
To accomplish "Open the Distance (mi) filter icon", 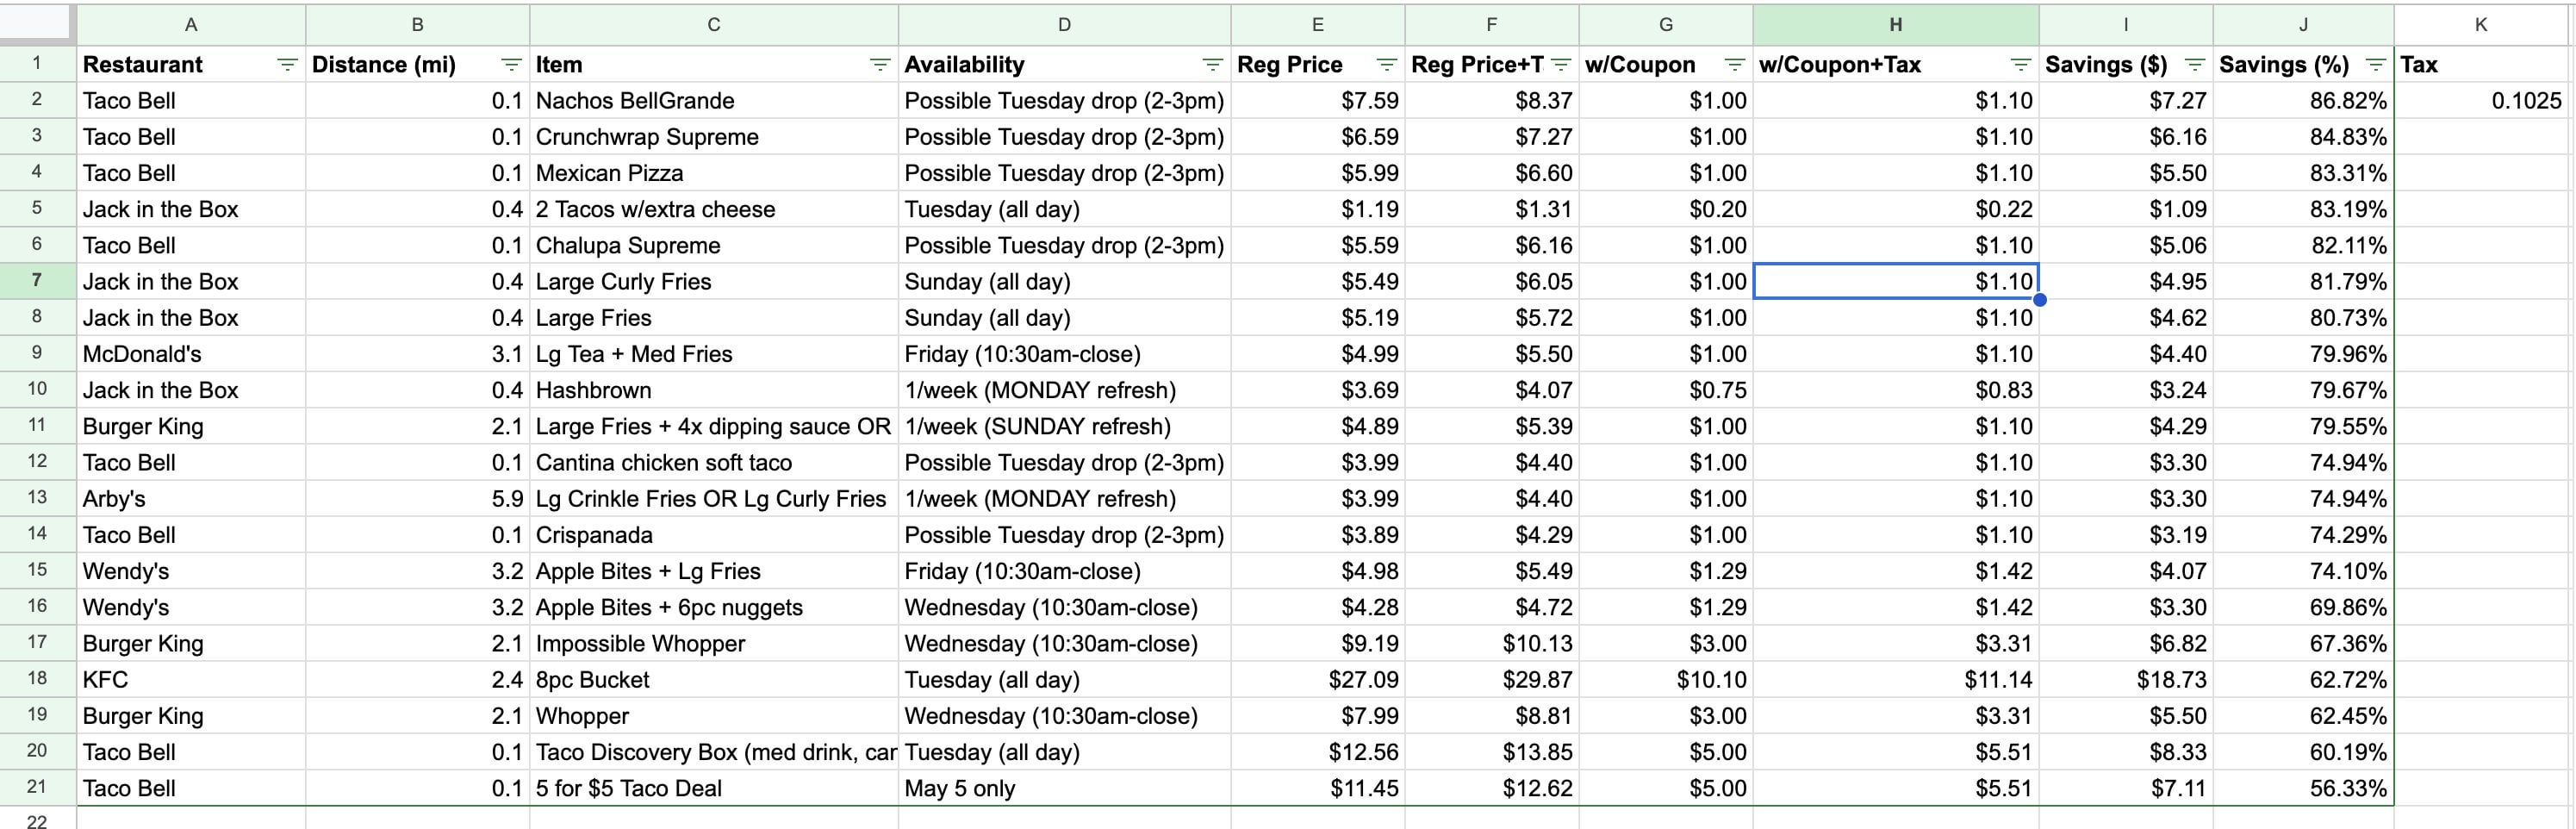I will (x=511, y=65).
